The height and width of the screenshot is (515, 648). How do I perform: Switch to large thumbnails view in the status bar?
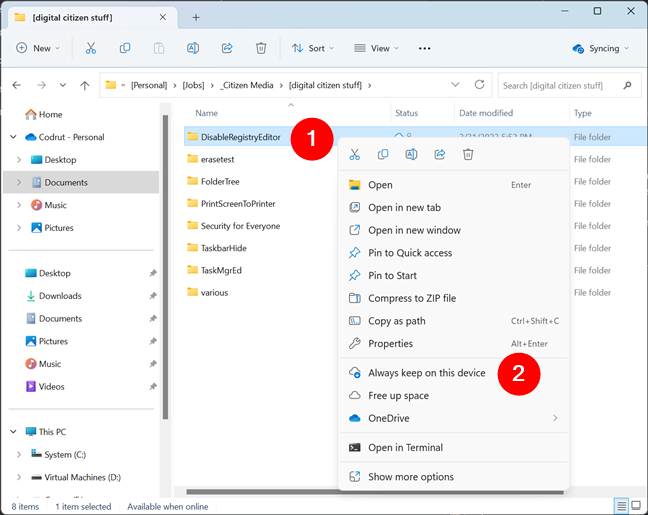click(x=637, y=506)
